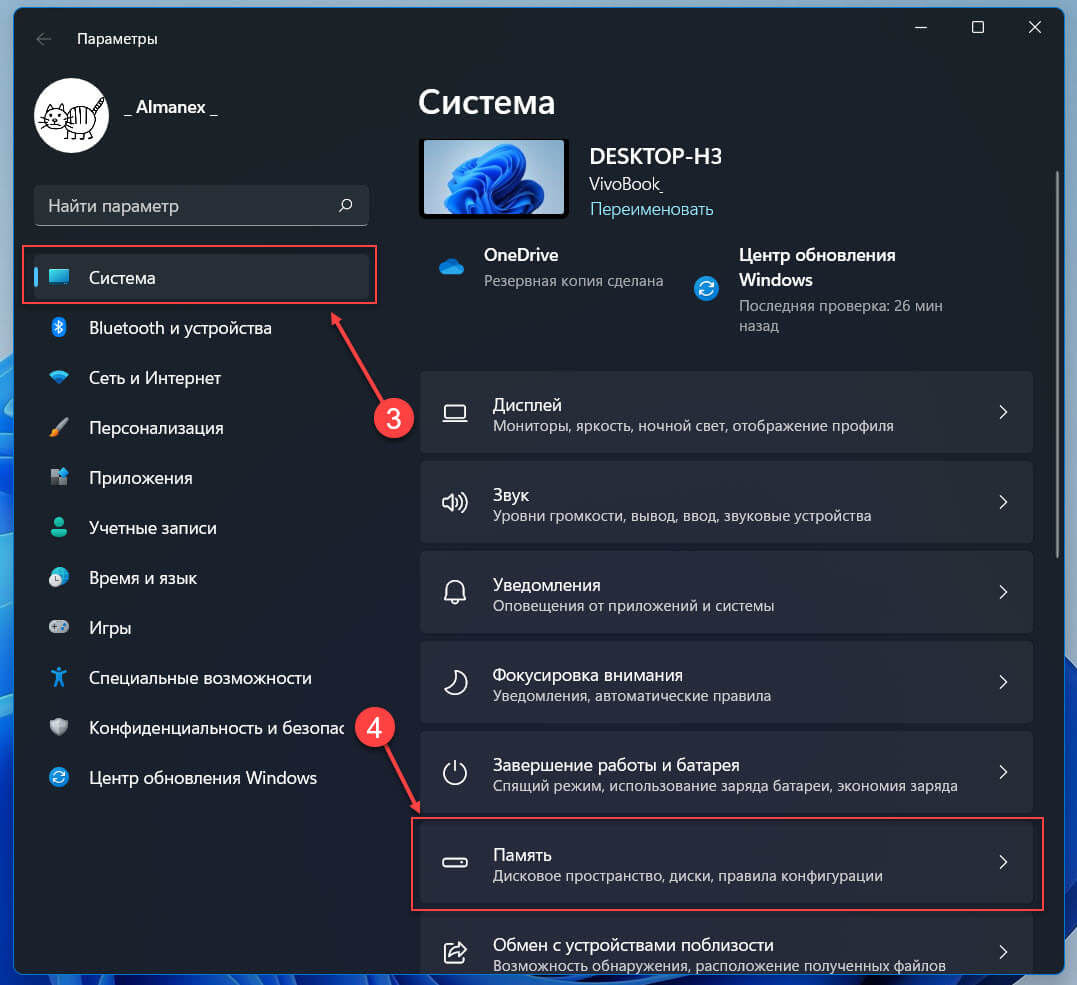Click the moon Фокусировка внимания icon
Screen dimensions: 1077x985
click(455, 683)
